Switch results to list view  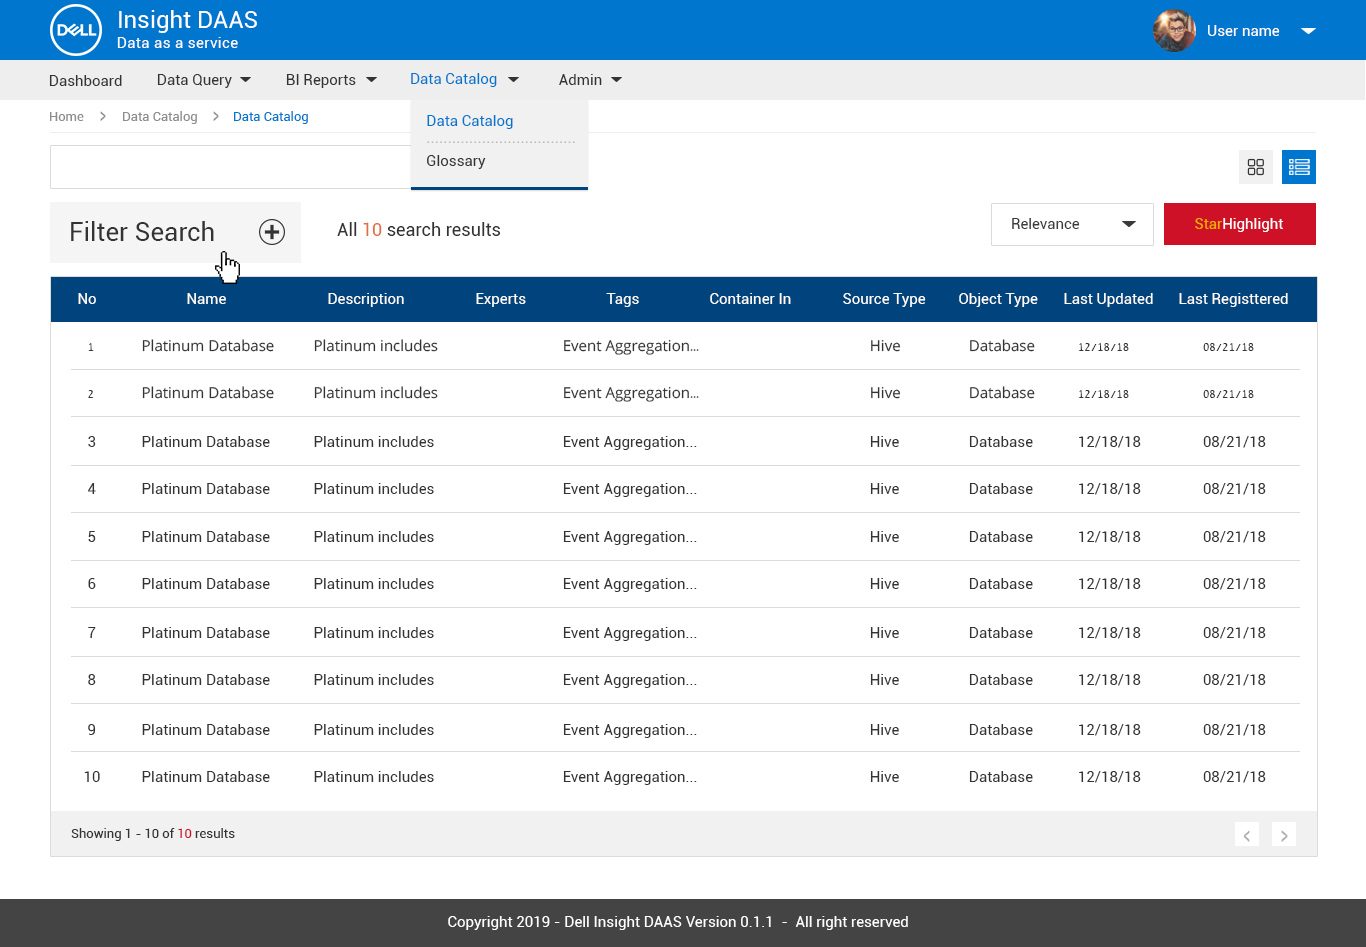click(1299, 166)
